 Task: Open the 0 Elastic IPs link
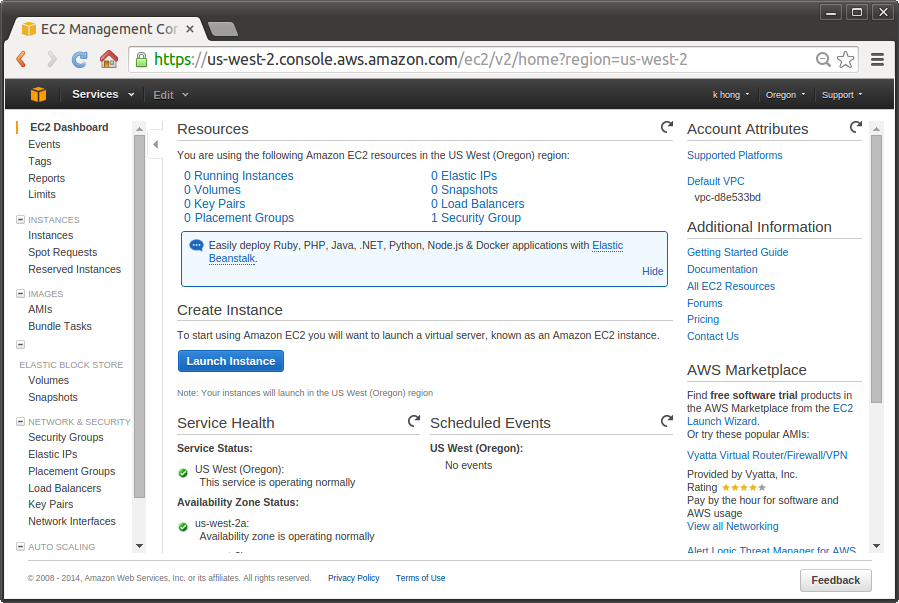464,176
